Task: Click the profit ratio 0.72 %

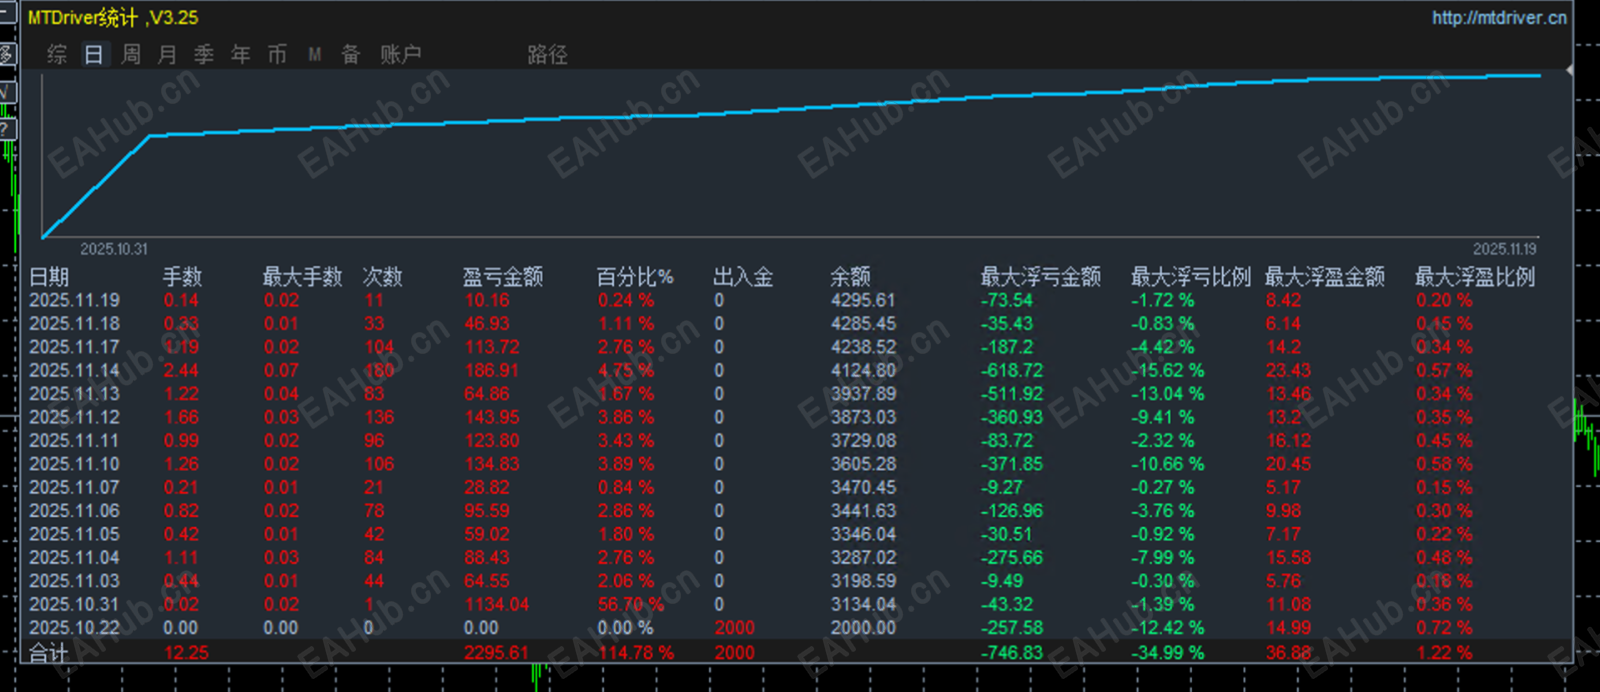Action: tap(1444, 628)
